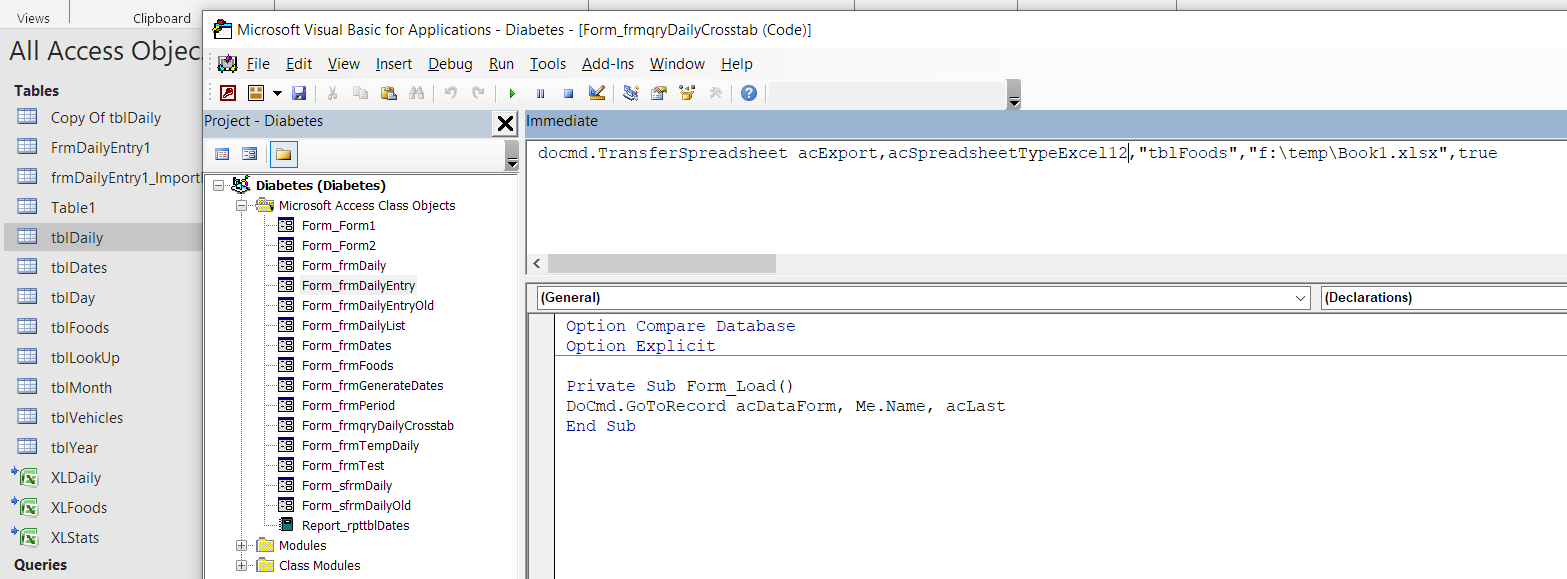Image resolution: width=1567 pixels, height=579 pixels.
Task: Click the Paste clipboard icon
Action: tap(389, 93)
